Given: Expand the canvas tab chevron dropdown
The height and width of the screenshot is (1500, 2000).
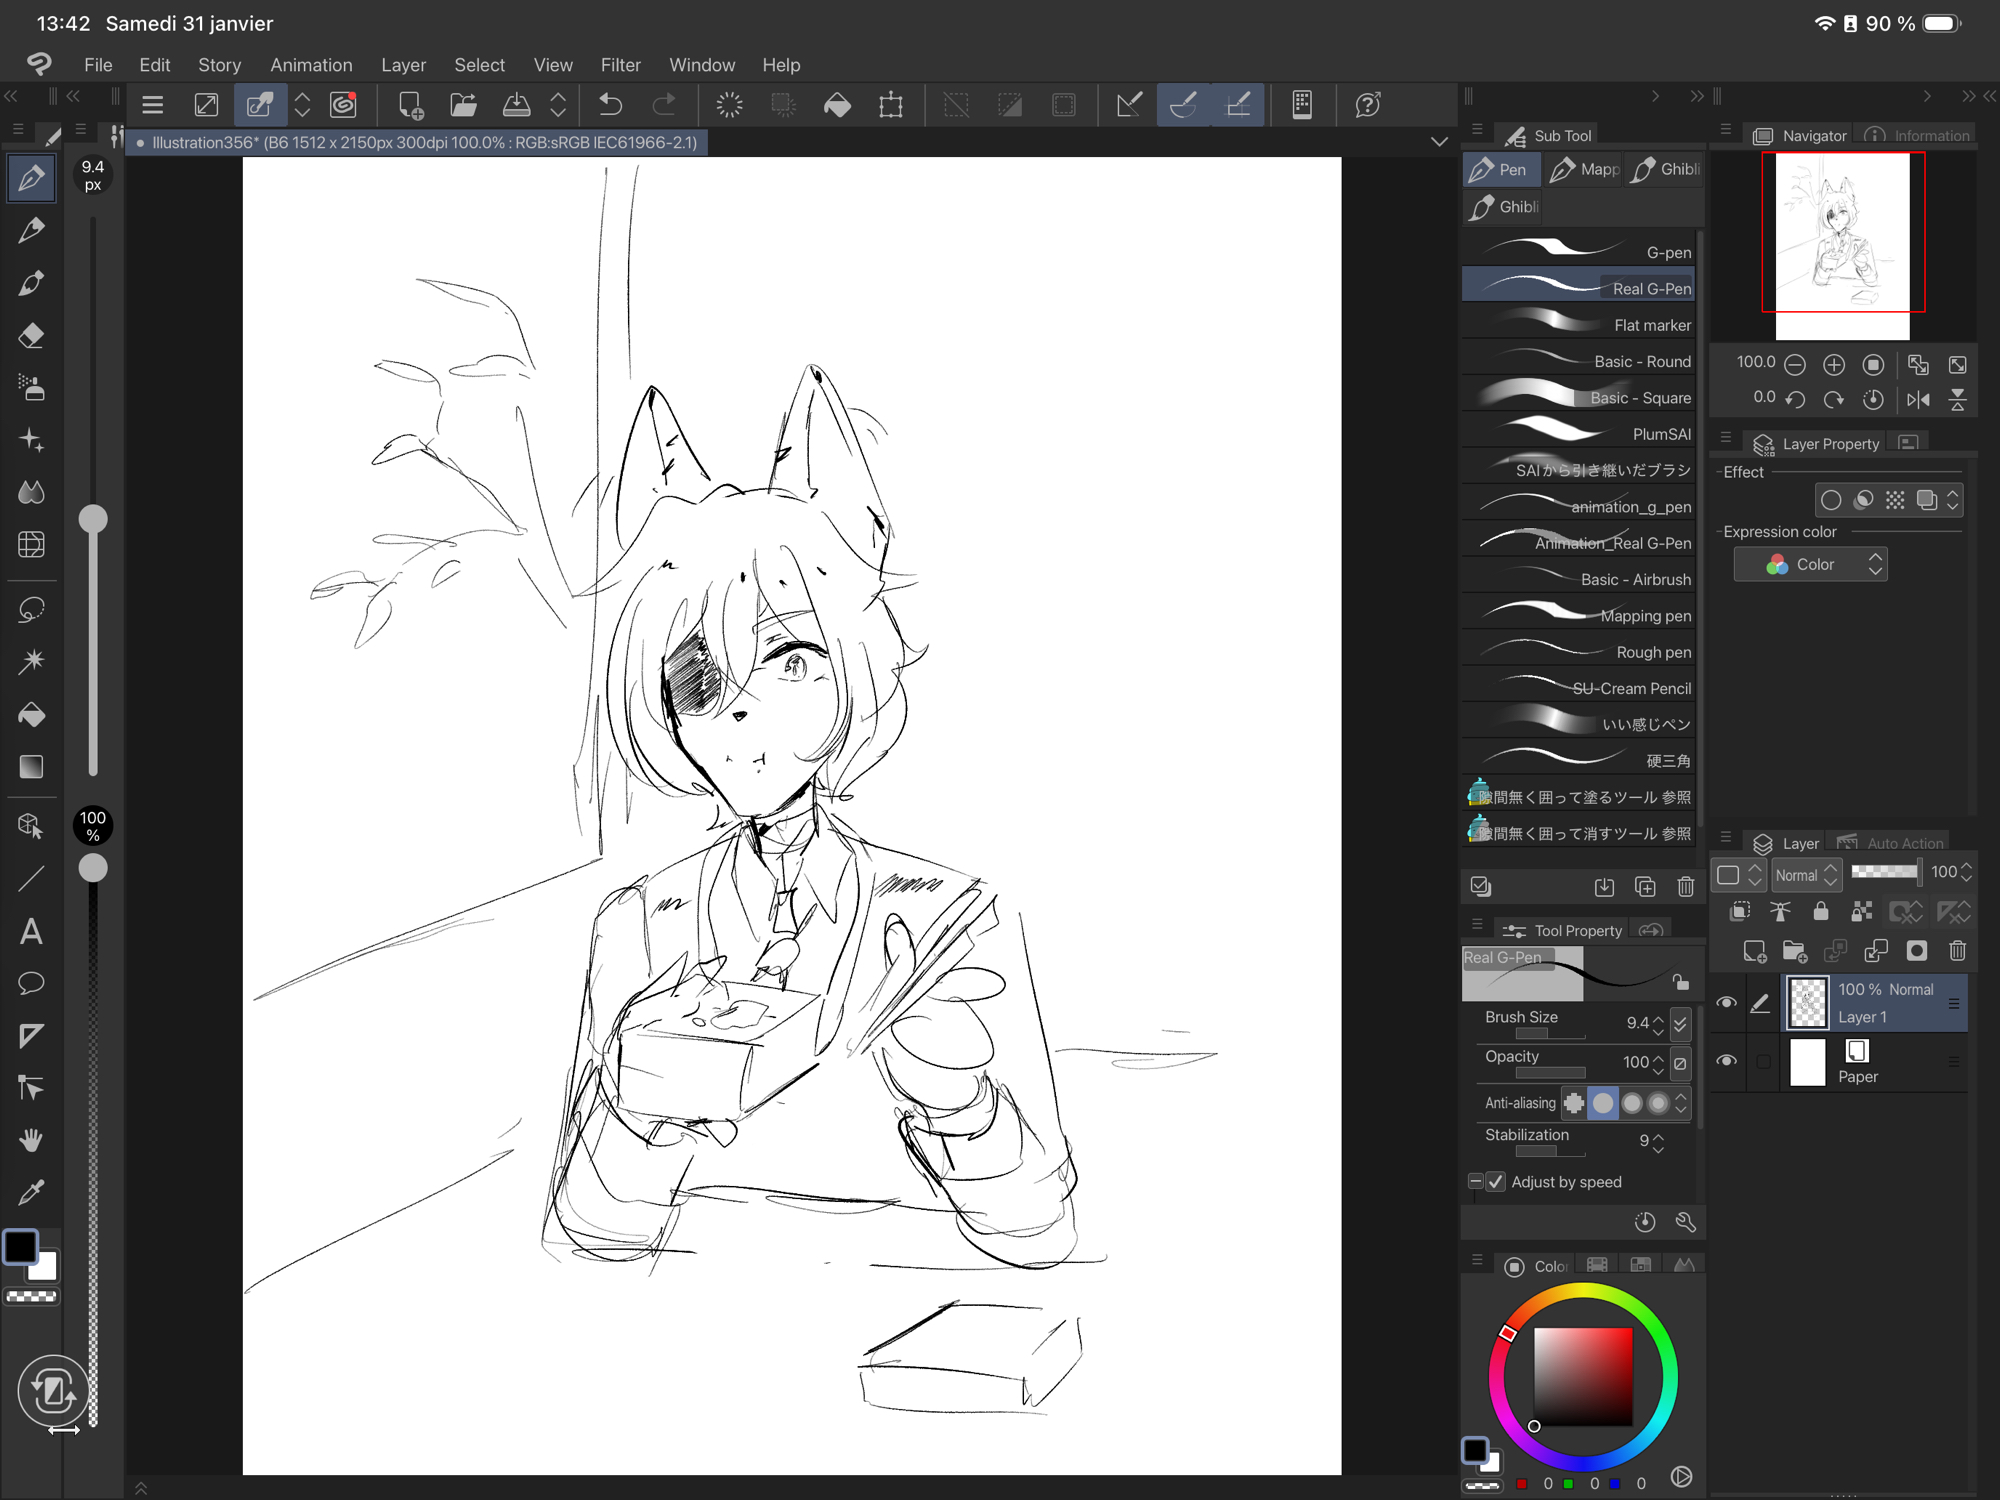Looking at the screenshot, I should tap(1438, 142).
